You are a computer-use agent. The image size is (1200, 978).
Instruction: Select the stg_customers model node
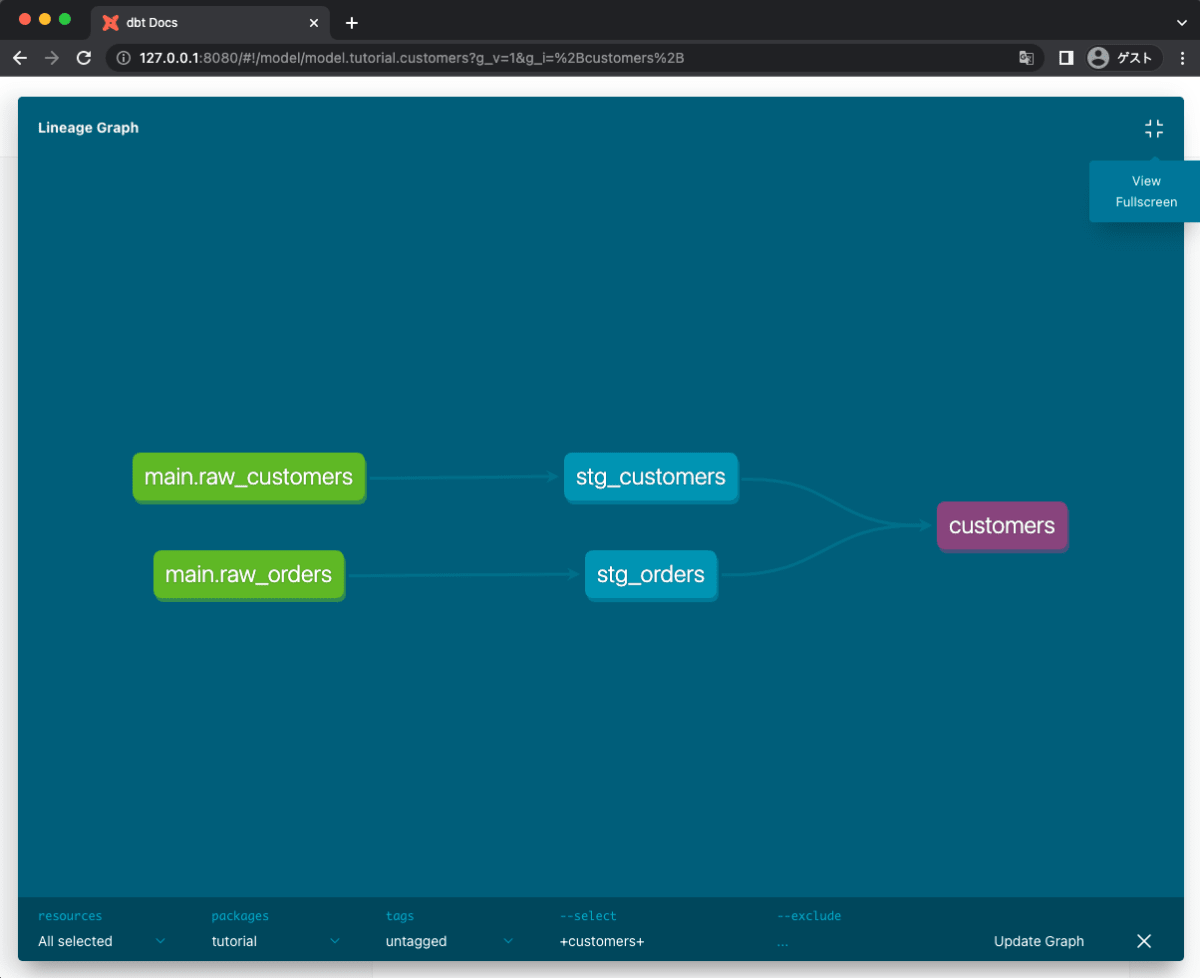(x=651, y=477)
